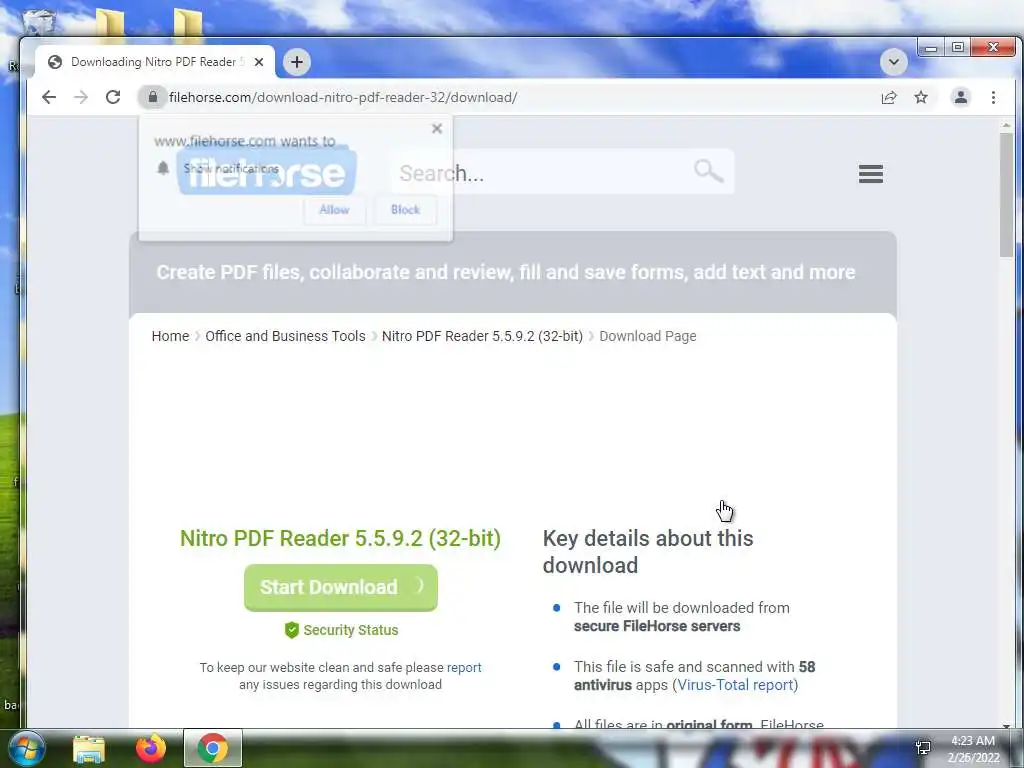
Task: Click the address bar URL
Action: pyautogui.click(x=343, y=97)
